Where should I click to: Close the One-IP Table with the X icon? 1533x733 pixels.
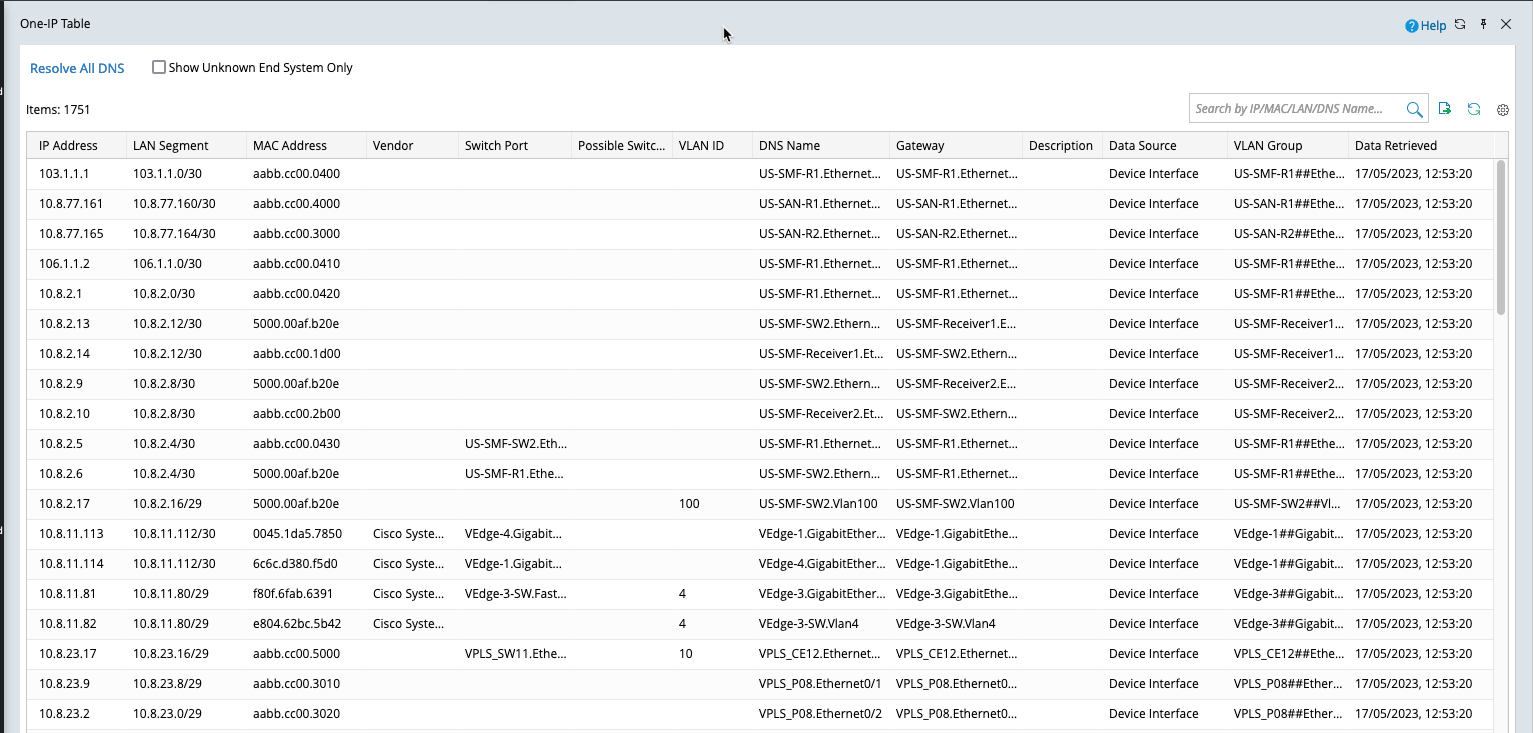pos(1506,24)
